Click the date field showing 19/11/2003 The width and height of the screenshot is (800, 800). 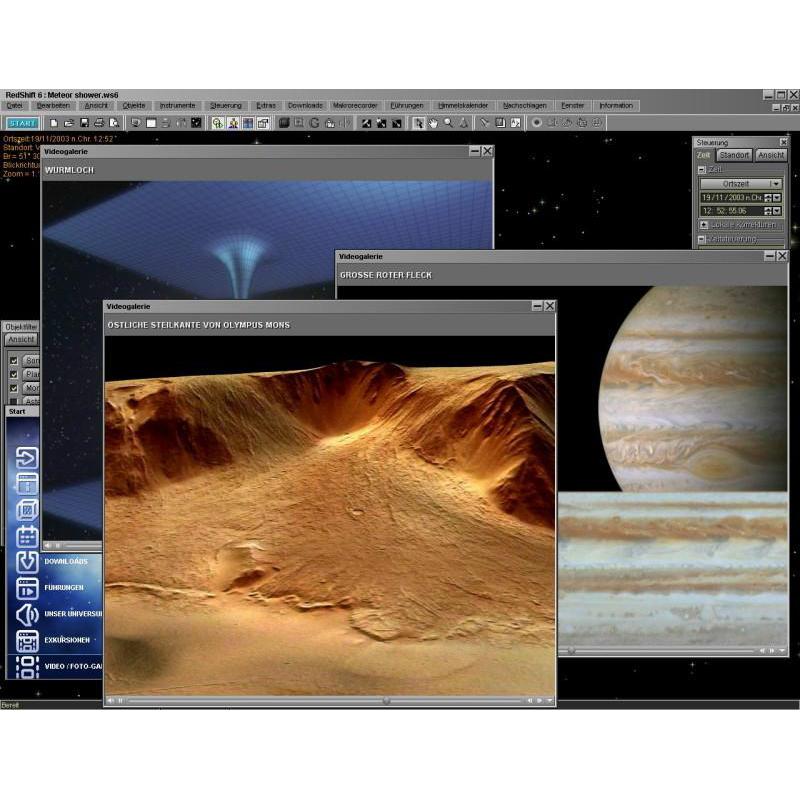pos(731,198)
